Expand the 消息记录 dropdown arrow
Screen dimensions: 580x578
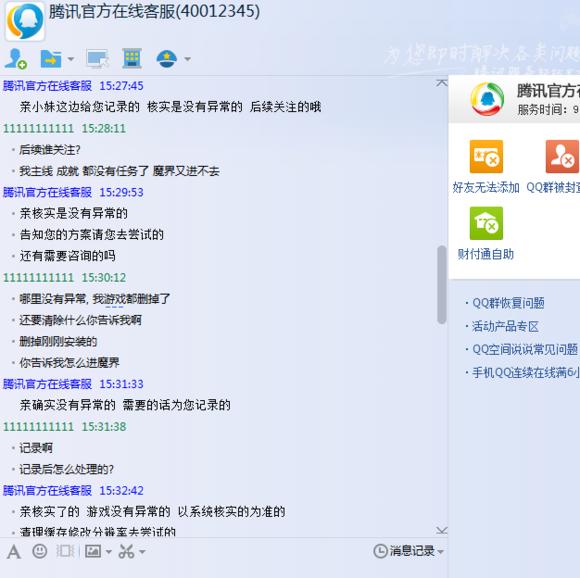[440, 552]
